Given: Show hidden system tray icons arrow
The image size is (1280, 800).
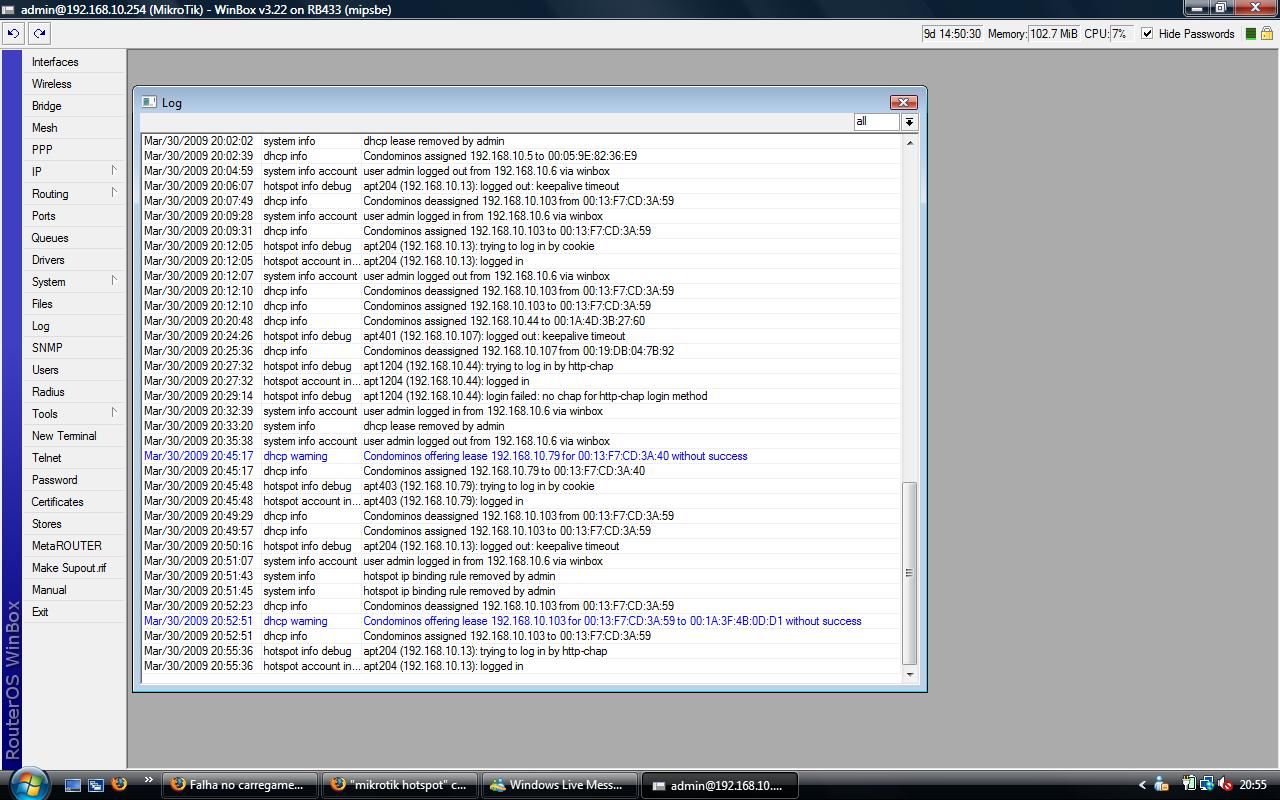Looking at the screenshot, I should pyautogui.click(x=1142, y=785).
